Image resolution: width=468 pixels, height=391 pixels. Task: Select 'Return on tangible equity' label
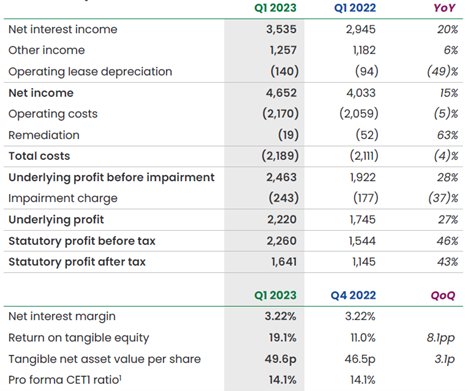point(79,338)
